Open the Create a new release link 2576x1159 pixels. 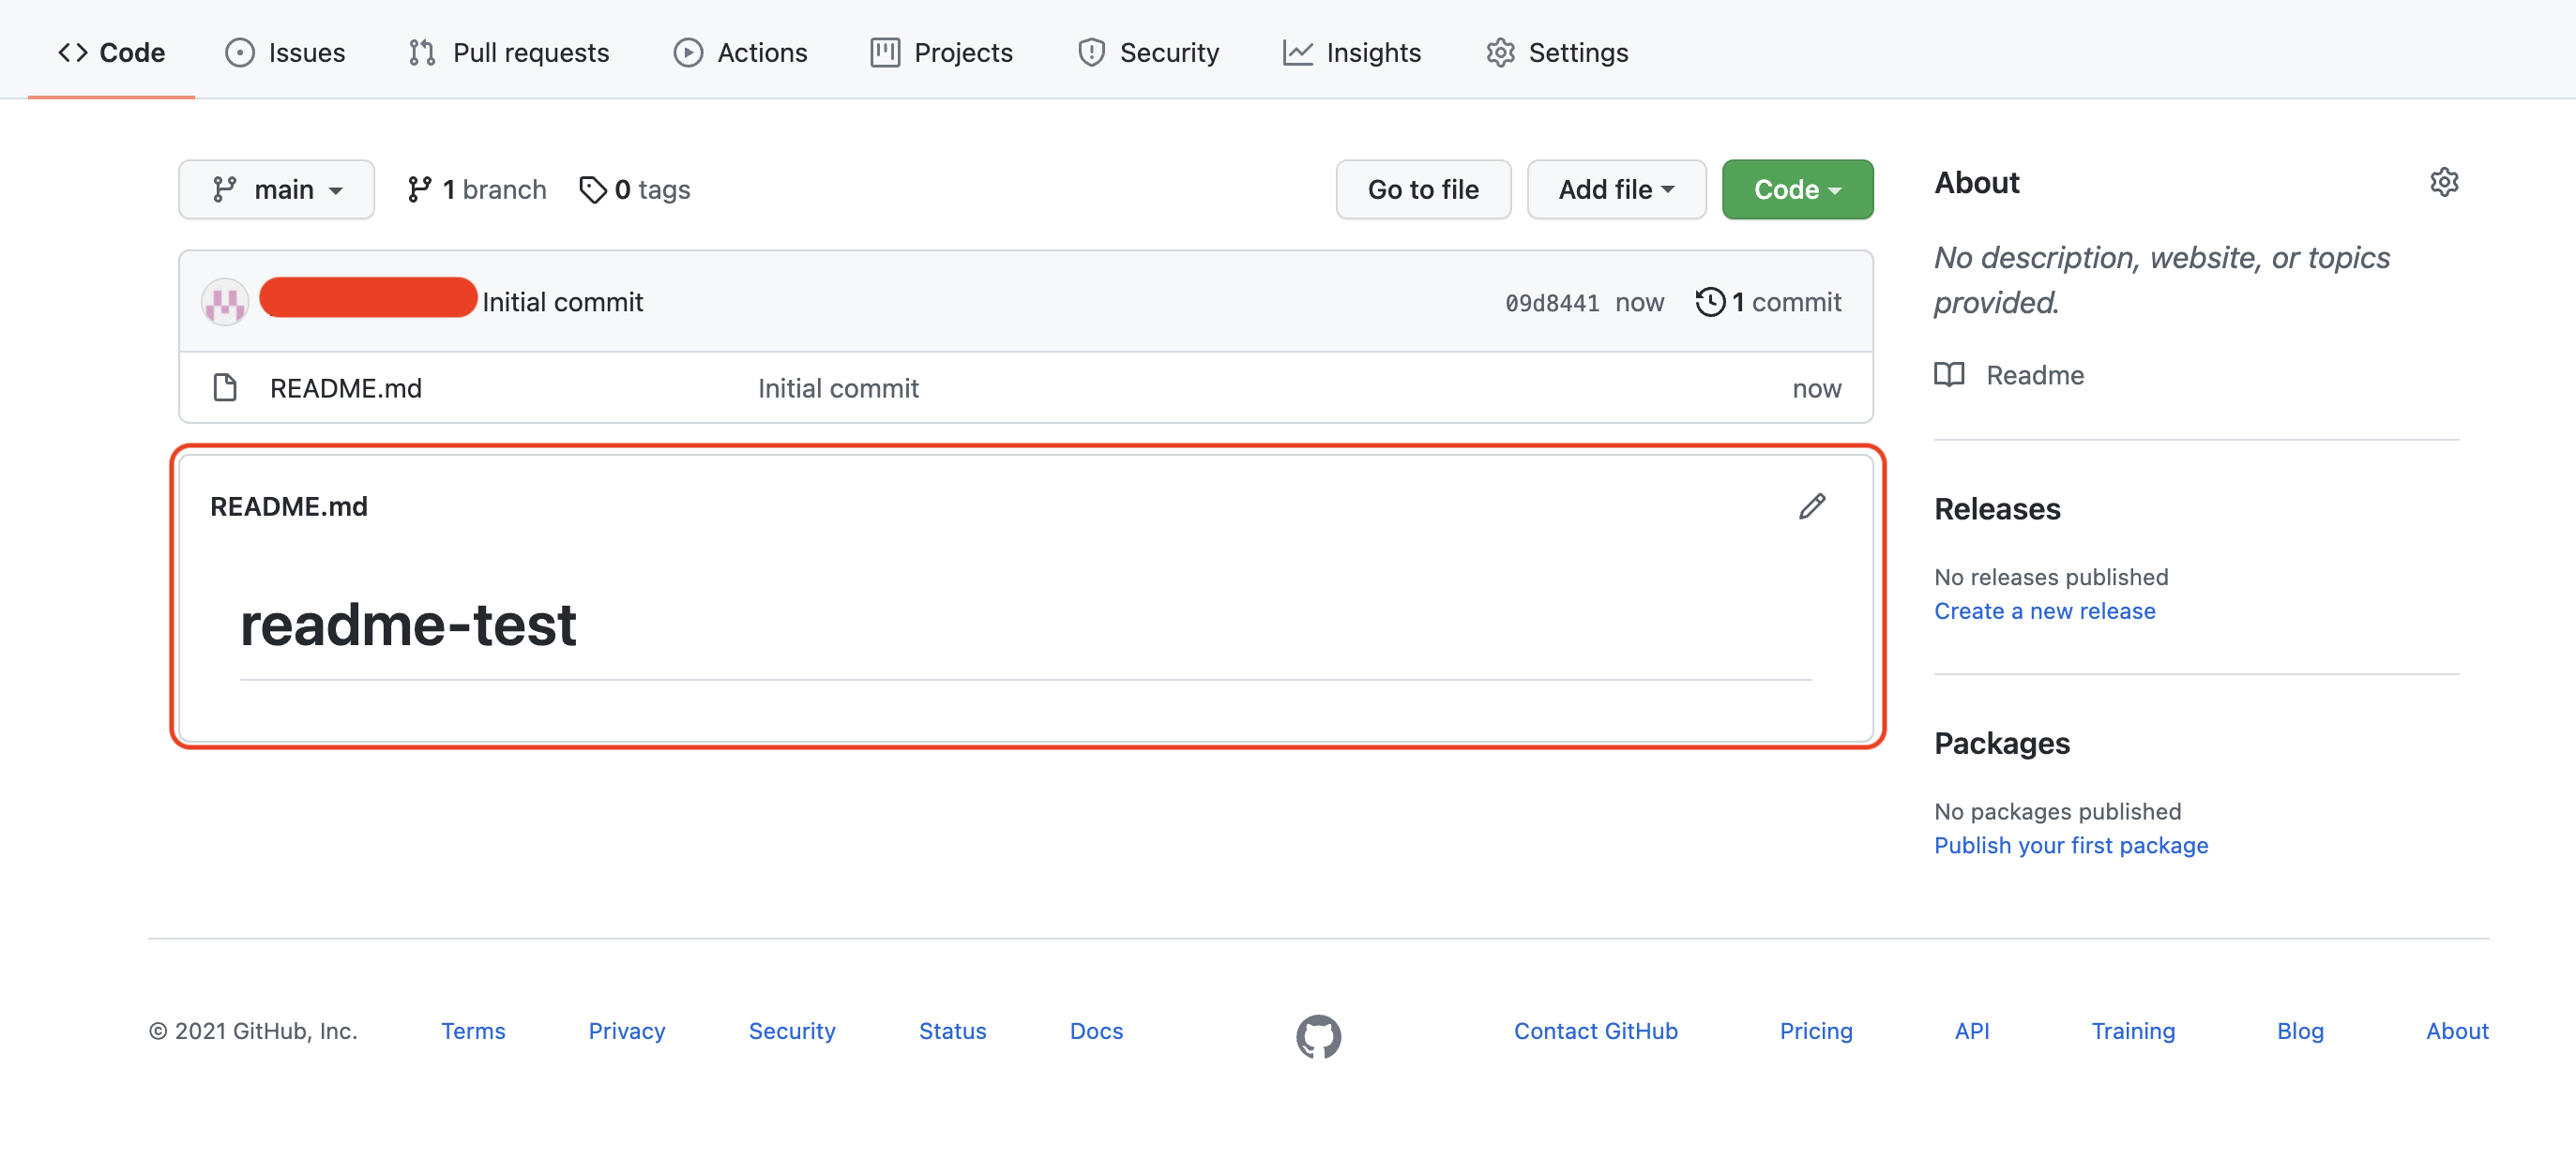[2044, 611]
